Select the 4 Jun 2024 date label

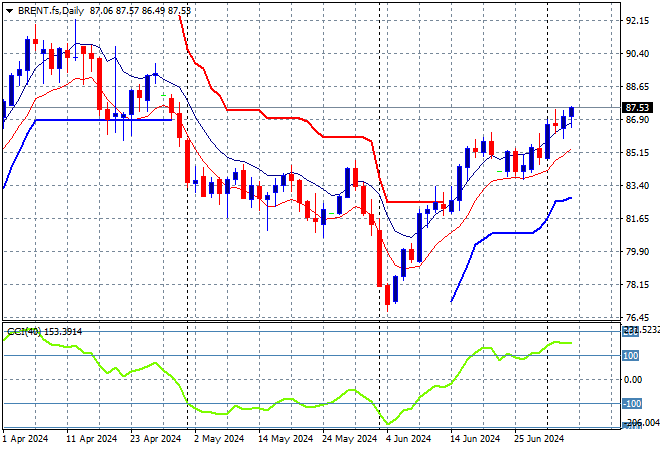tap(408, 439)
